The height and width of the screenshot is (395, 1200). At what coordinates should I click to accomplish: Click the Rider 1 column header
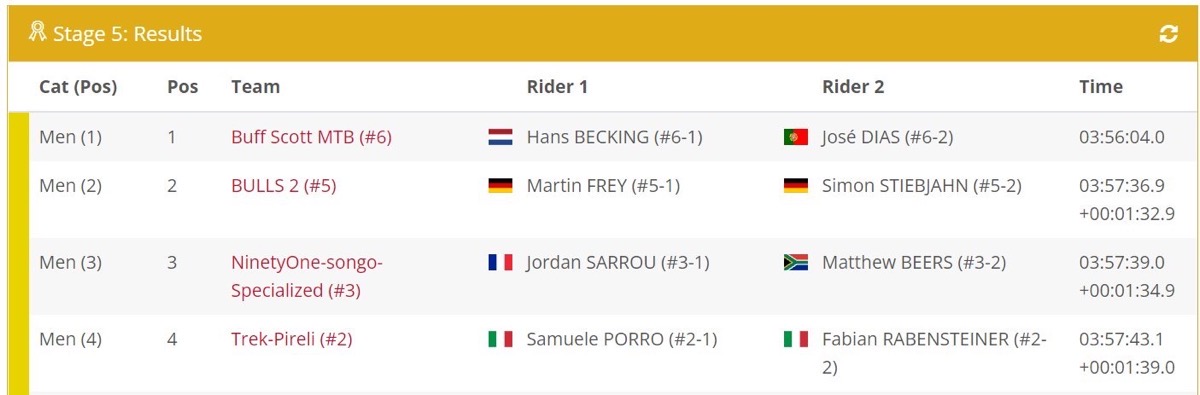(557, 87)
